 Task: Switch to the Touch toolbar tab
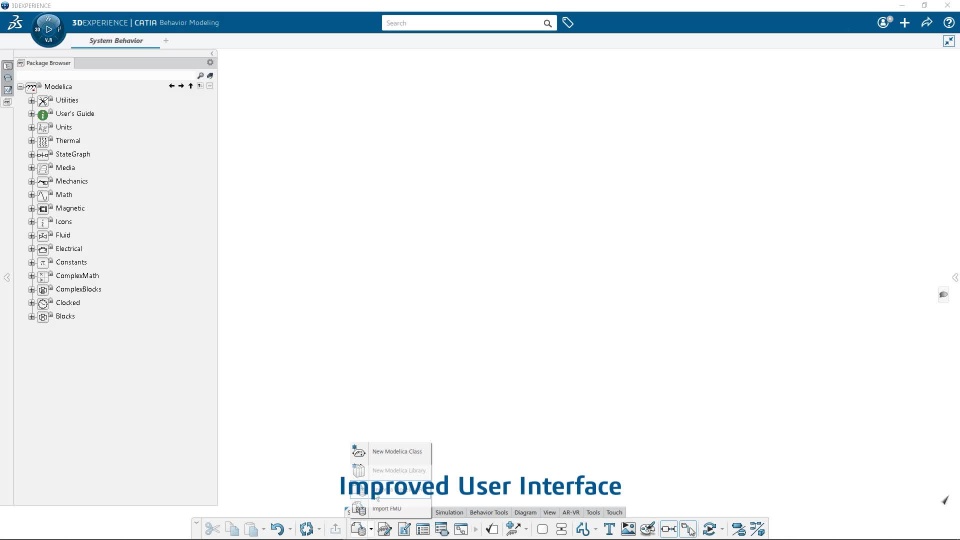[x=614, y=512]
